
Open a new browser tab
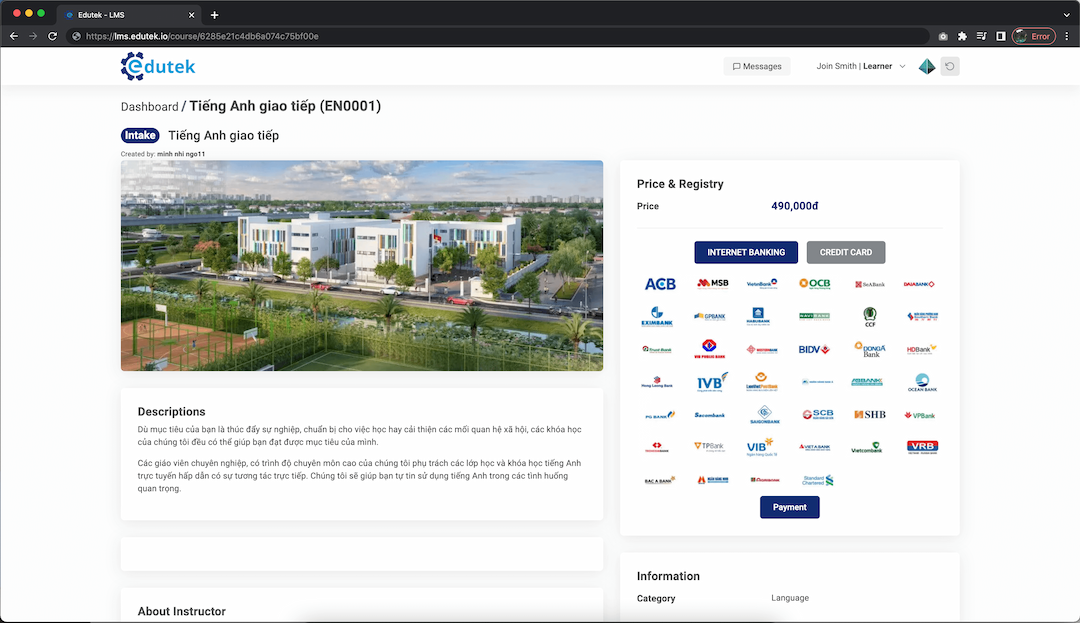(214, 14)
